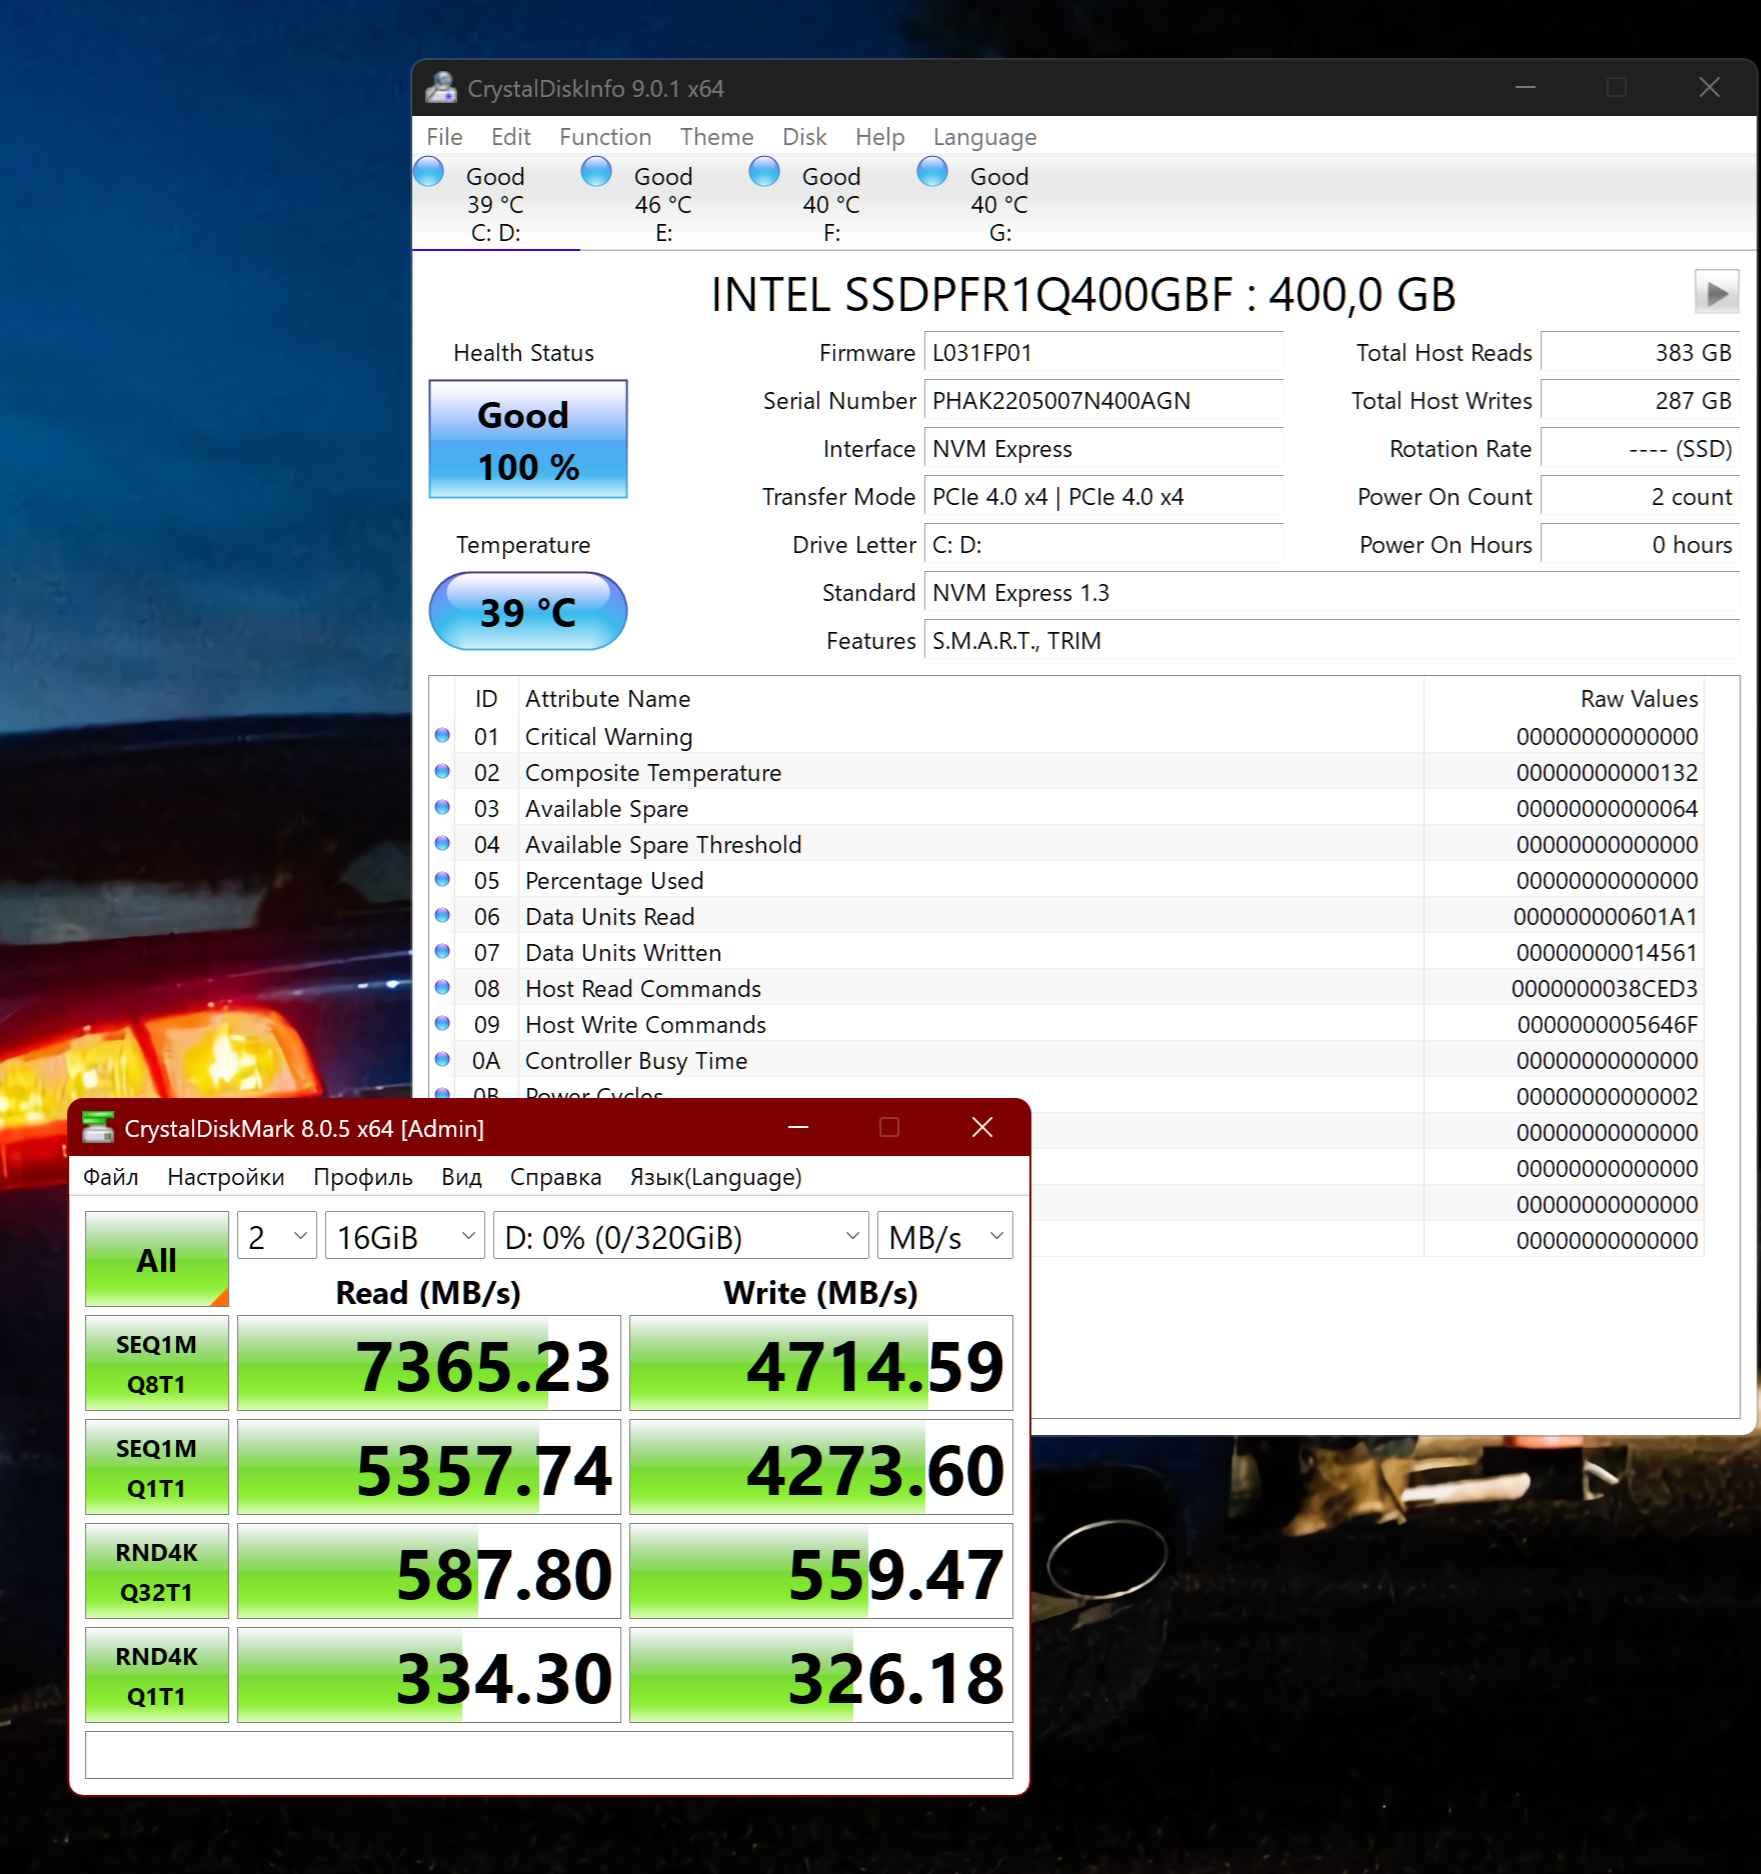
Task: Click the Power On Count value
Action: point(1640,497)
